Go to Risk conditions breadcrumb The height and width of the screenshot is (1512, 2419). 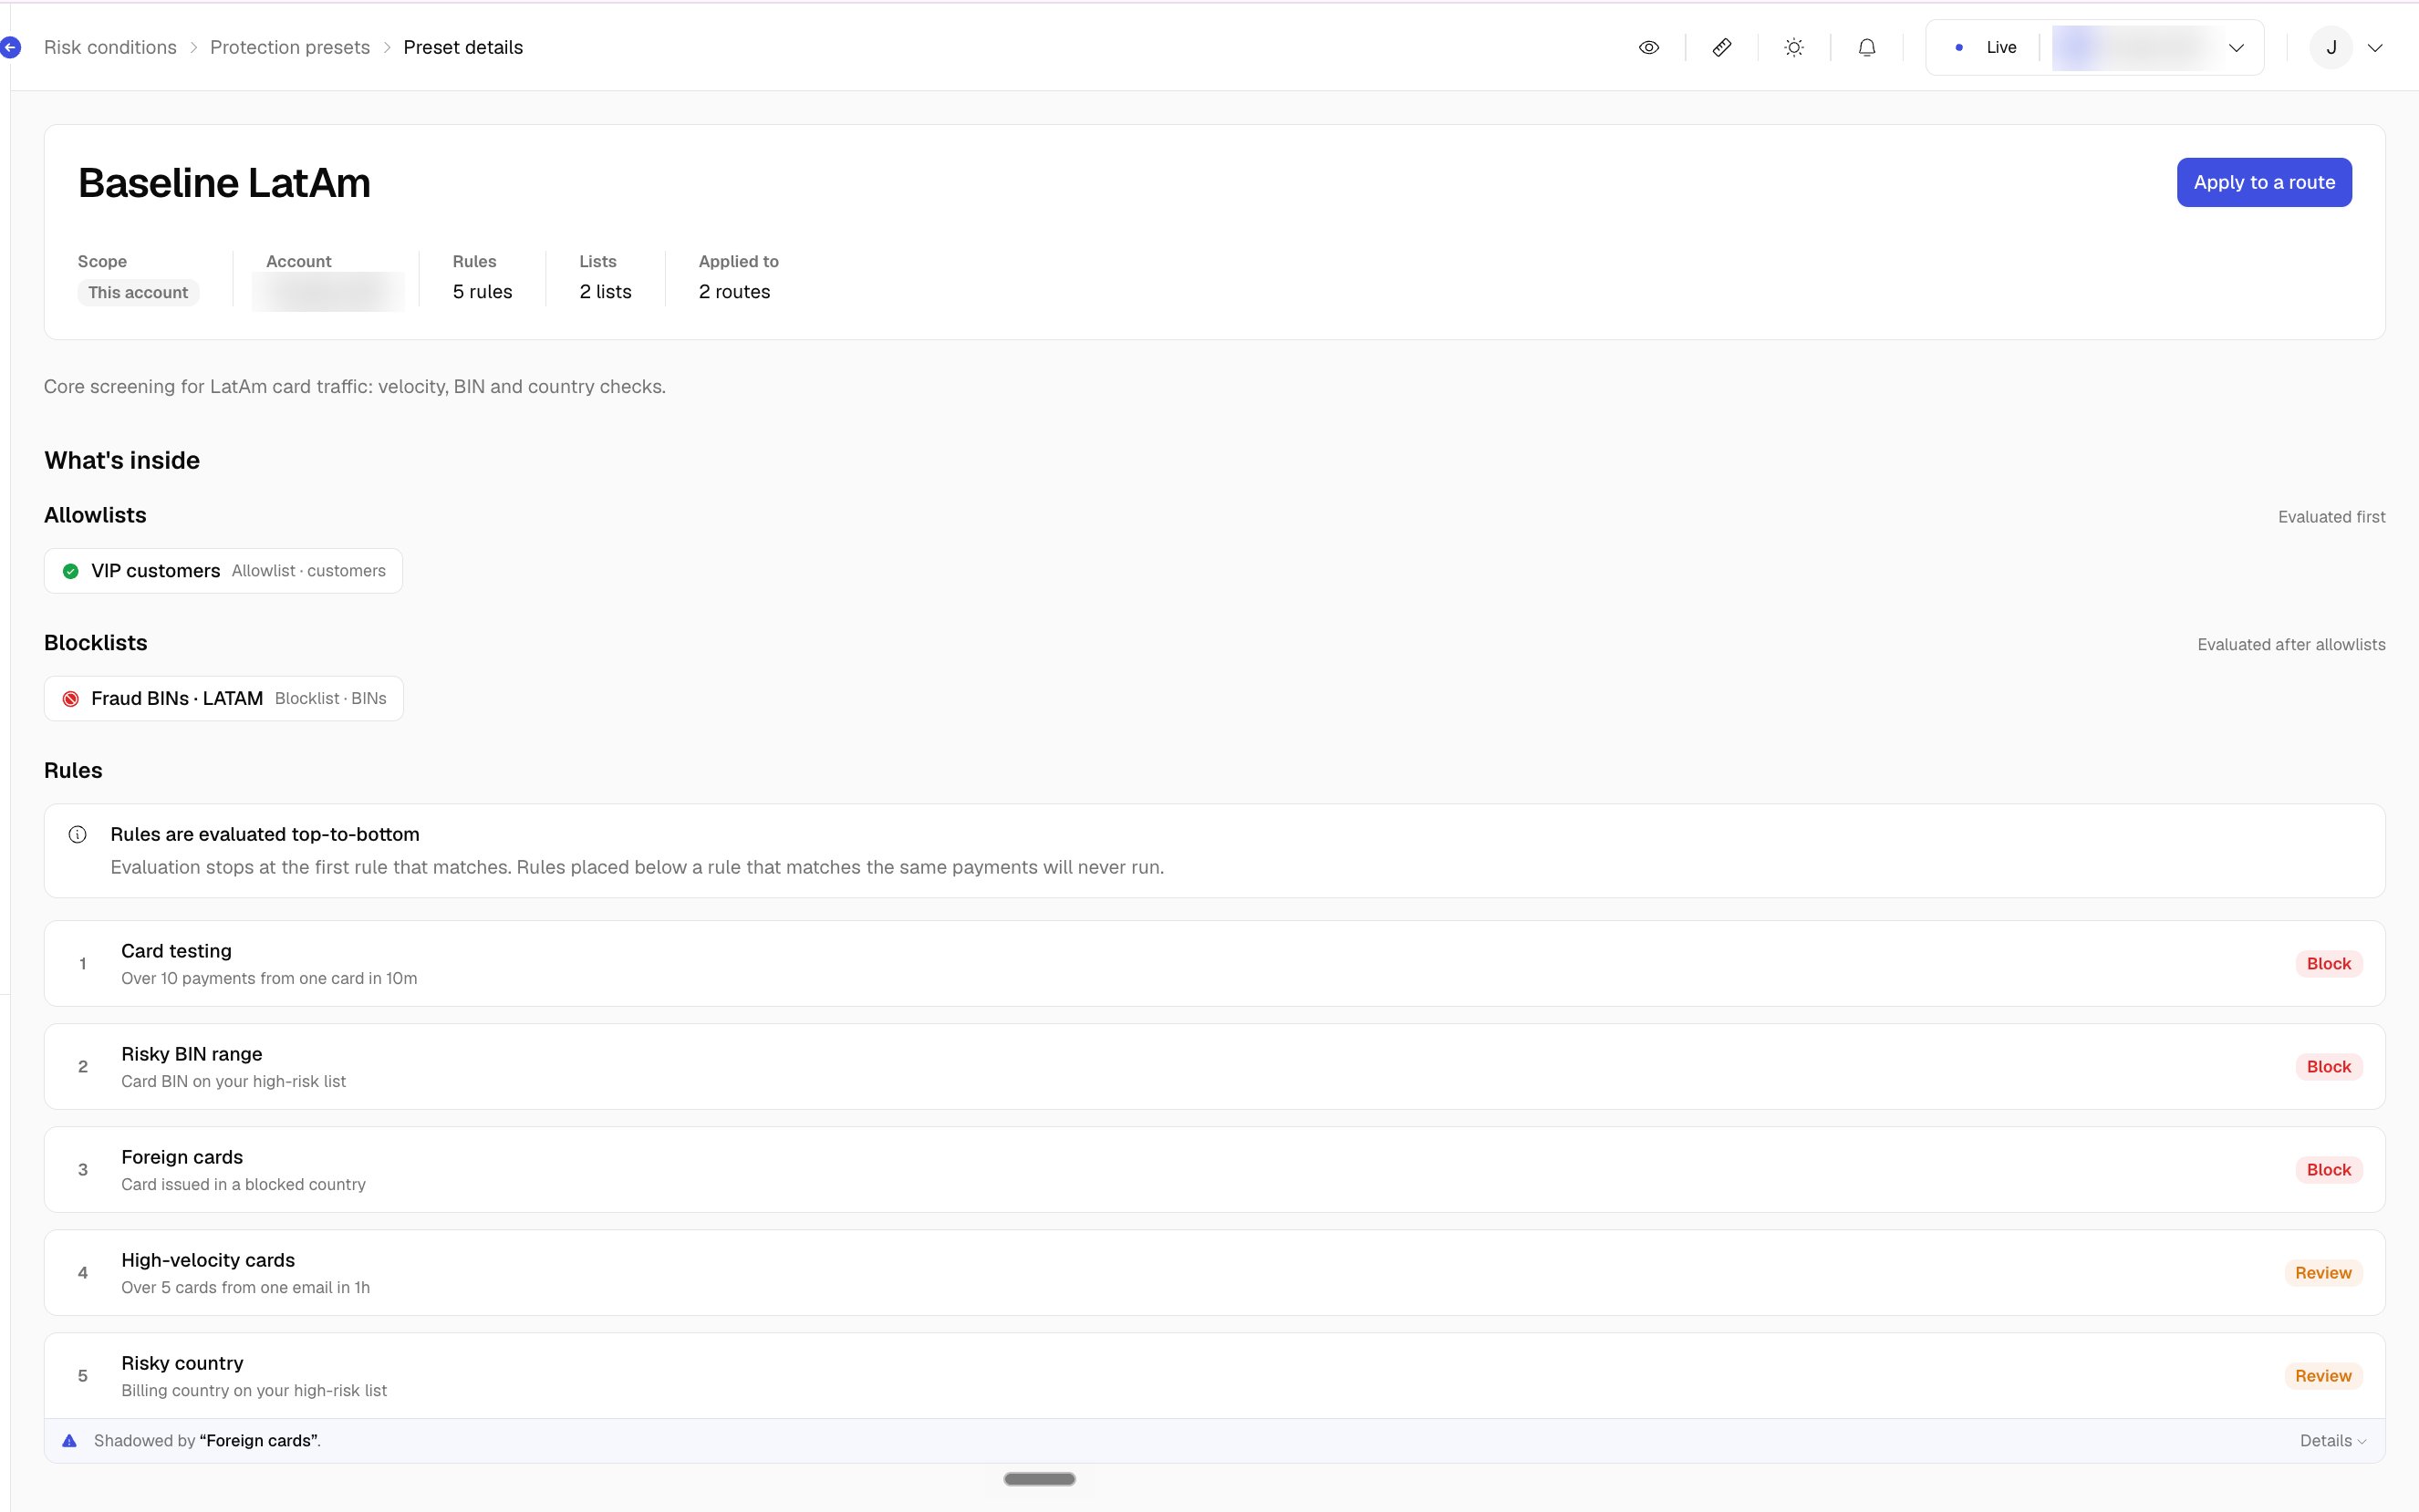(110, 47)
